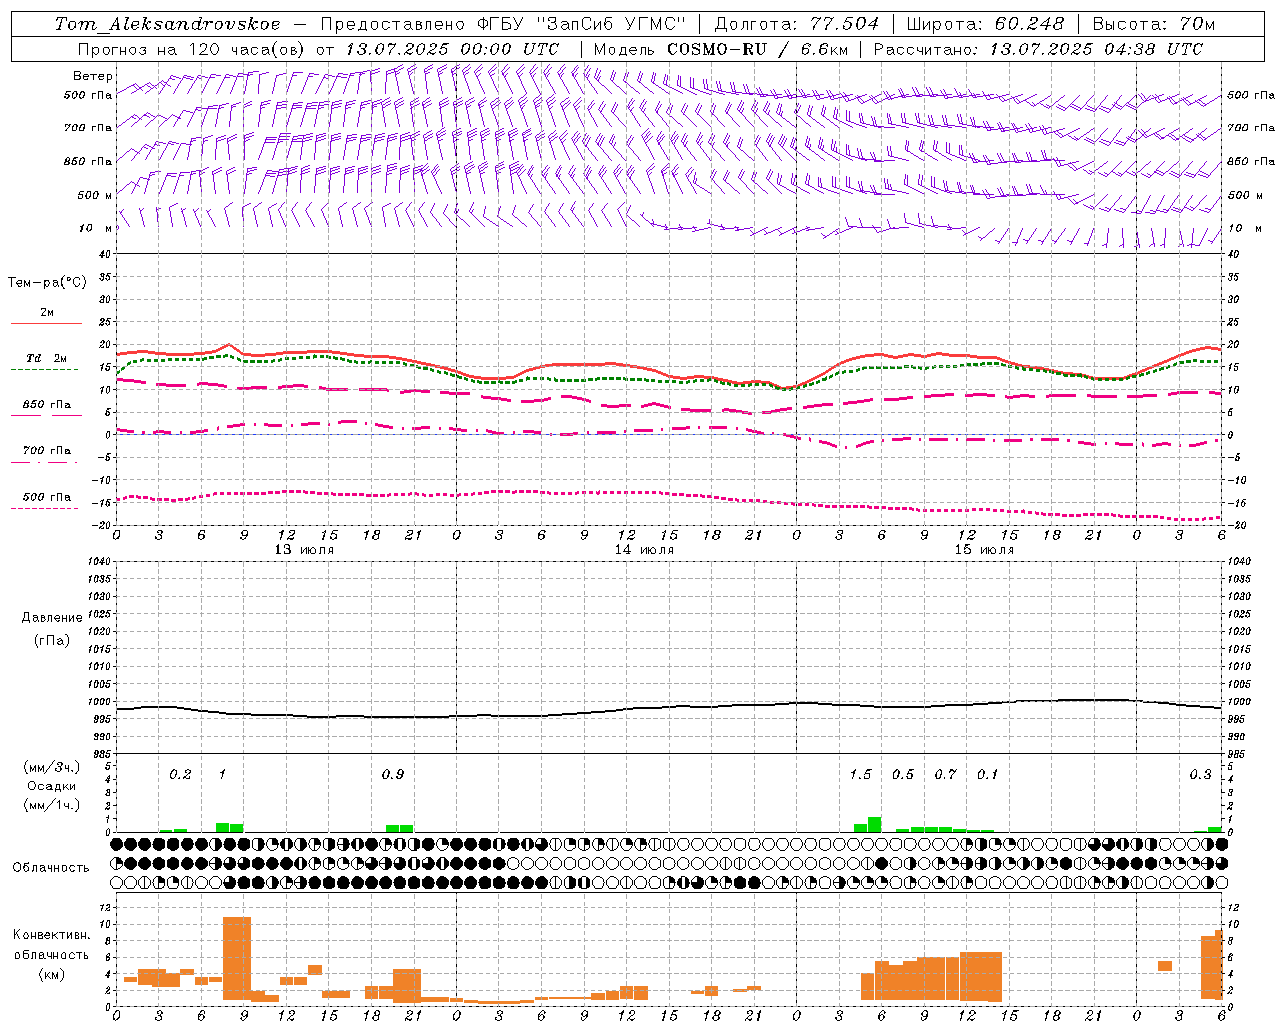The width and height of the screenshot is (1280, 1024).
Task: Click the 14 июля date label
Action: pos(644,550)
